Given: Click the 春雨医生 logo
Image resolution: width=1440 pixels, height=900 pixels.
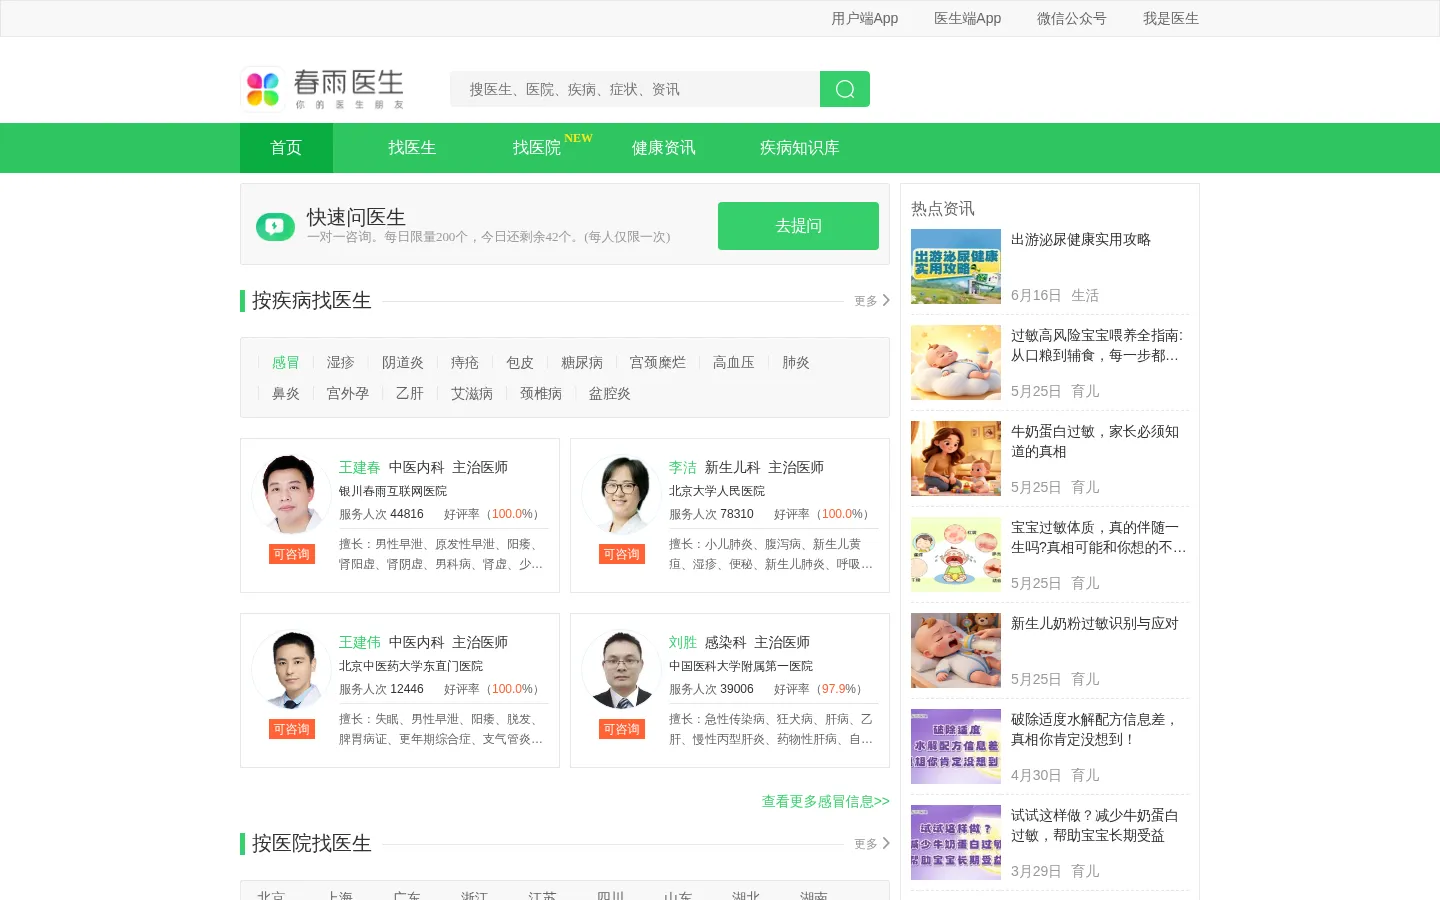Looking at the screenshot, I should click(324, 89).
